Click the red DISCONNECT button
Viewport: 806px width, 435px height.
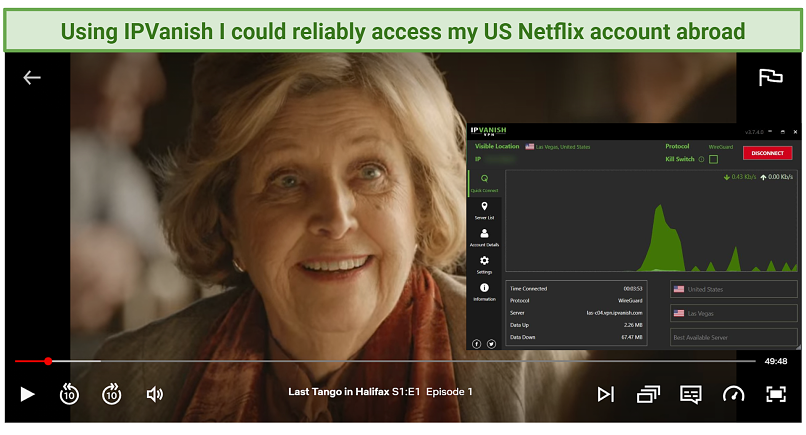767,153
